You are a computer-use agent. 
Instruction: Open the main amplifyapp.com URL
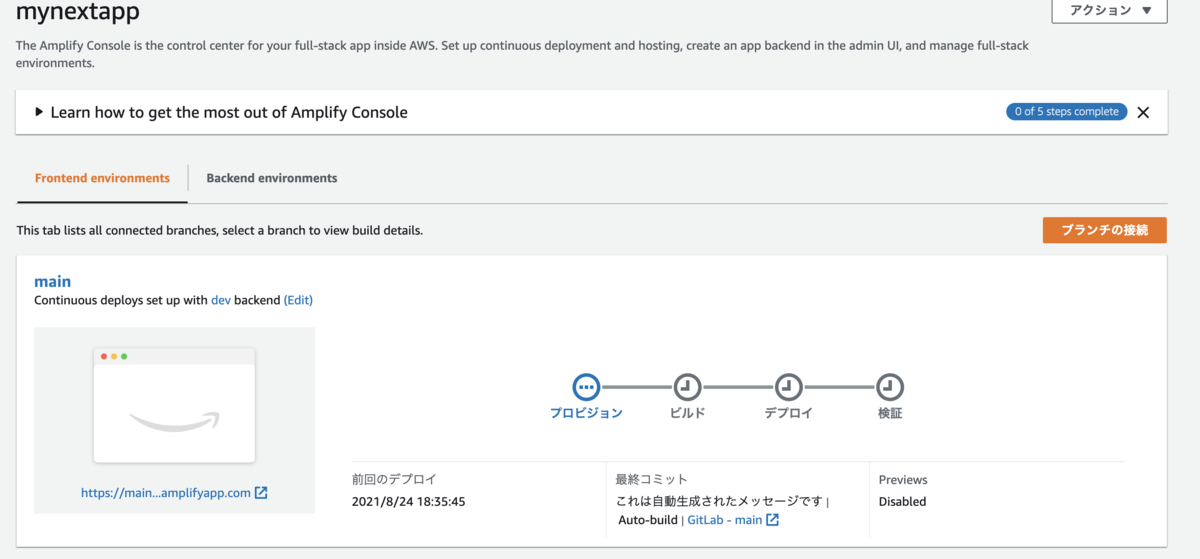tap(166, 492)
